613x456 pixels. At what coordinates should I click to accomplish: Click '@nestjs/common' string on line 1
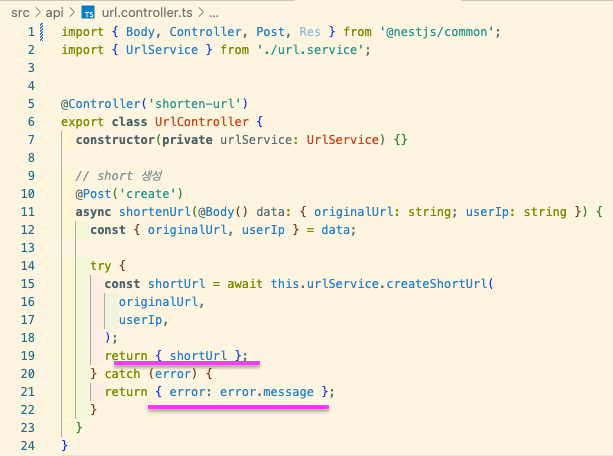coord(437,32)
